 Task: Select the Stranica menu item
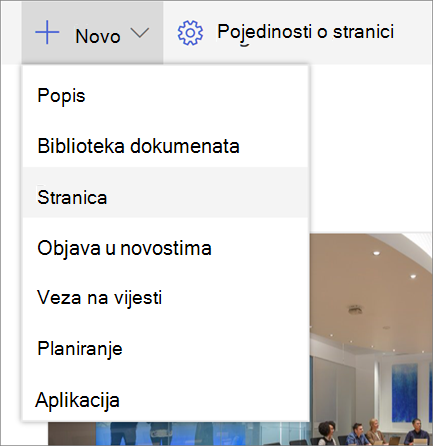(165, 192)
